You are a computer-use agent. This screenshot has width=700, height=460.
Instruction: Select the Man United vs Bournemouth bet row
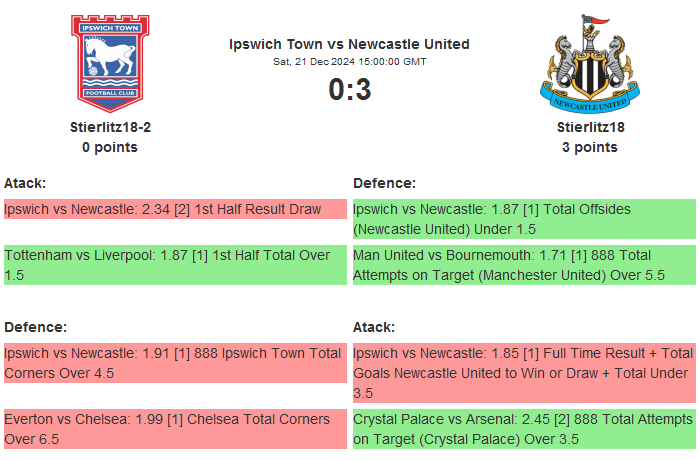[523, 265]
